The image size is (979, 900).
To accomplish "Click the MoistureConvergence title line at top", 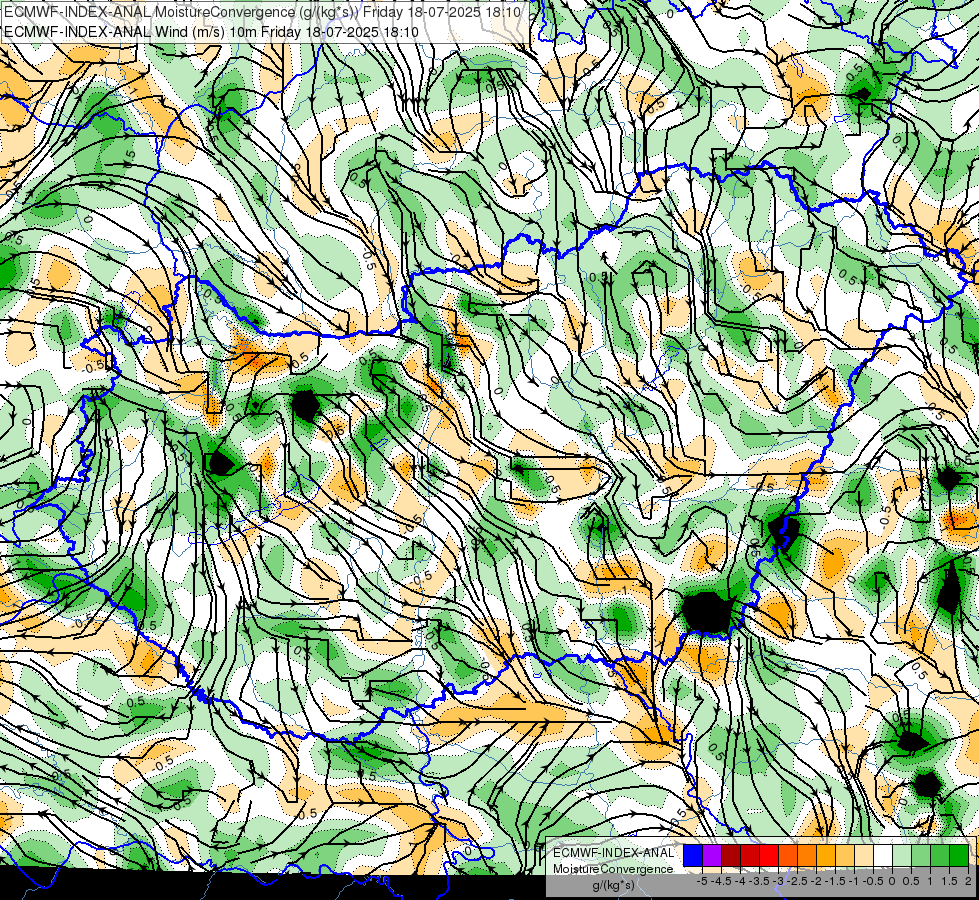I will (262, 12).
